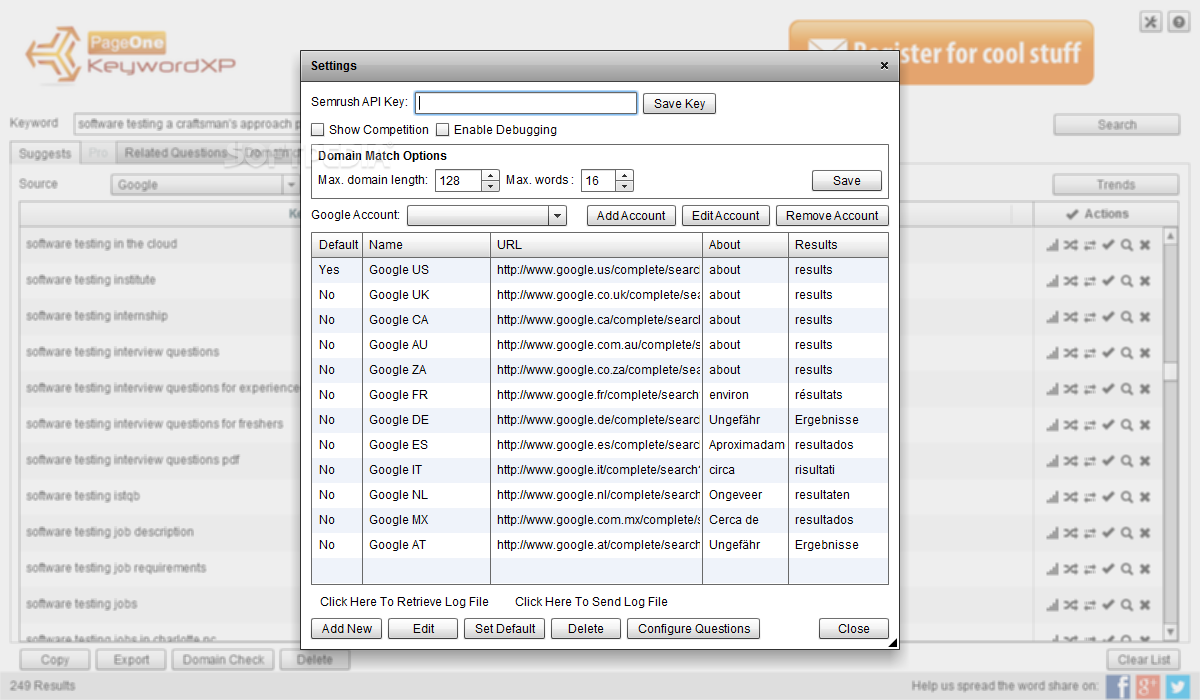Image resolution: width=1200 pixels, height=700 pixels.
Task: Click bar chart icon for 'interview questions for freshers'
Action: pyautogui.click(x=1052, y=425)
